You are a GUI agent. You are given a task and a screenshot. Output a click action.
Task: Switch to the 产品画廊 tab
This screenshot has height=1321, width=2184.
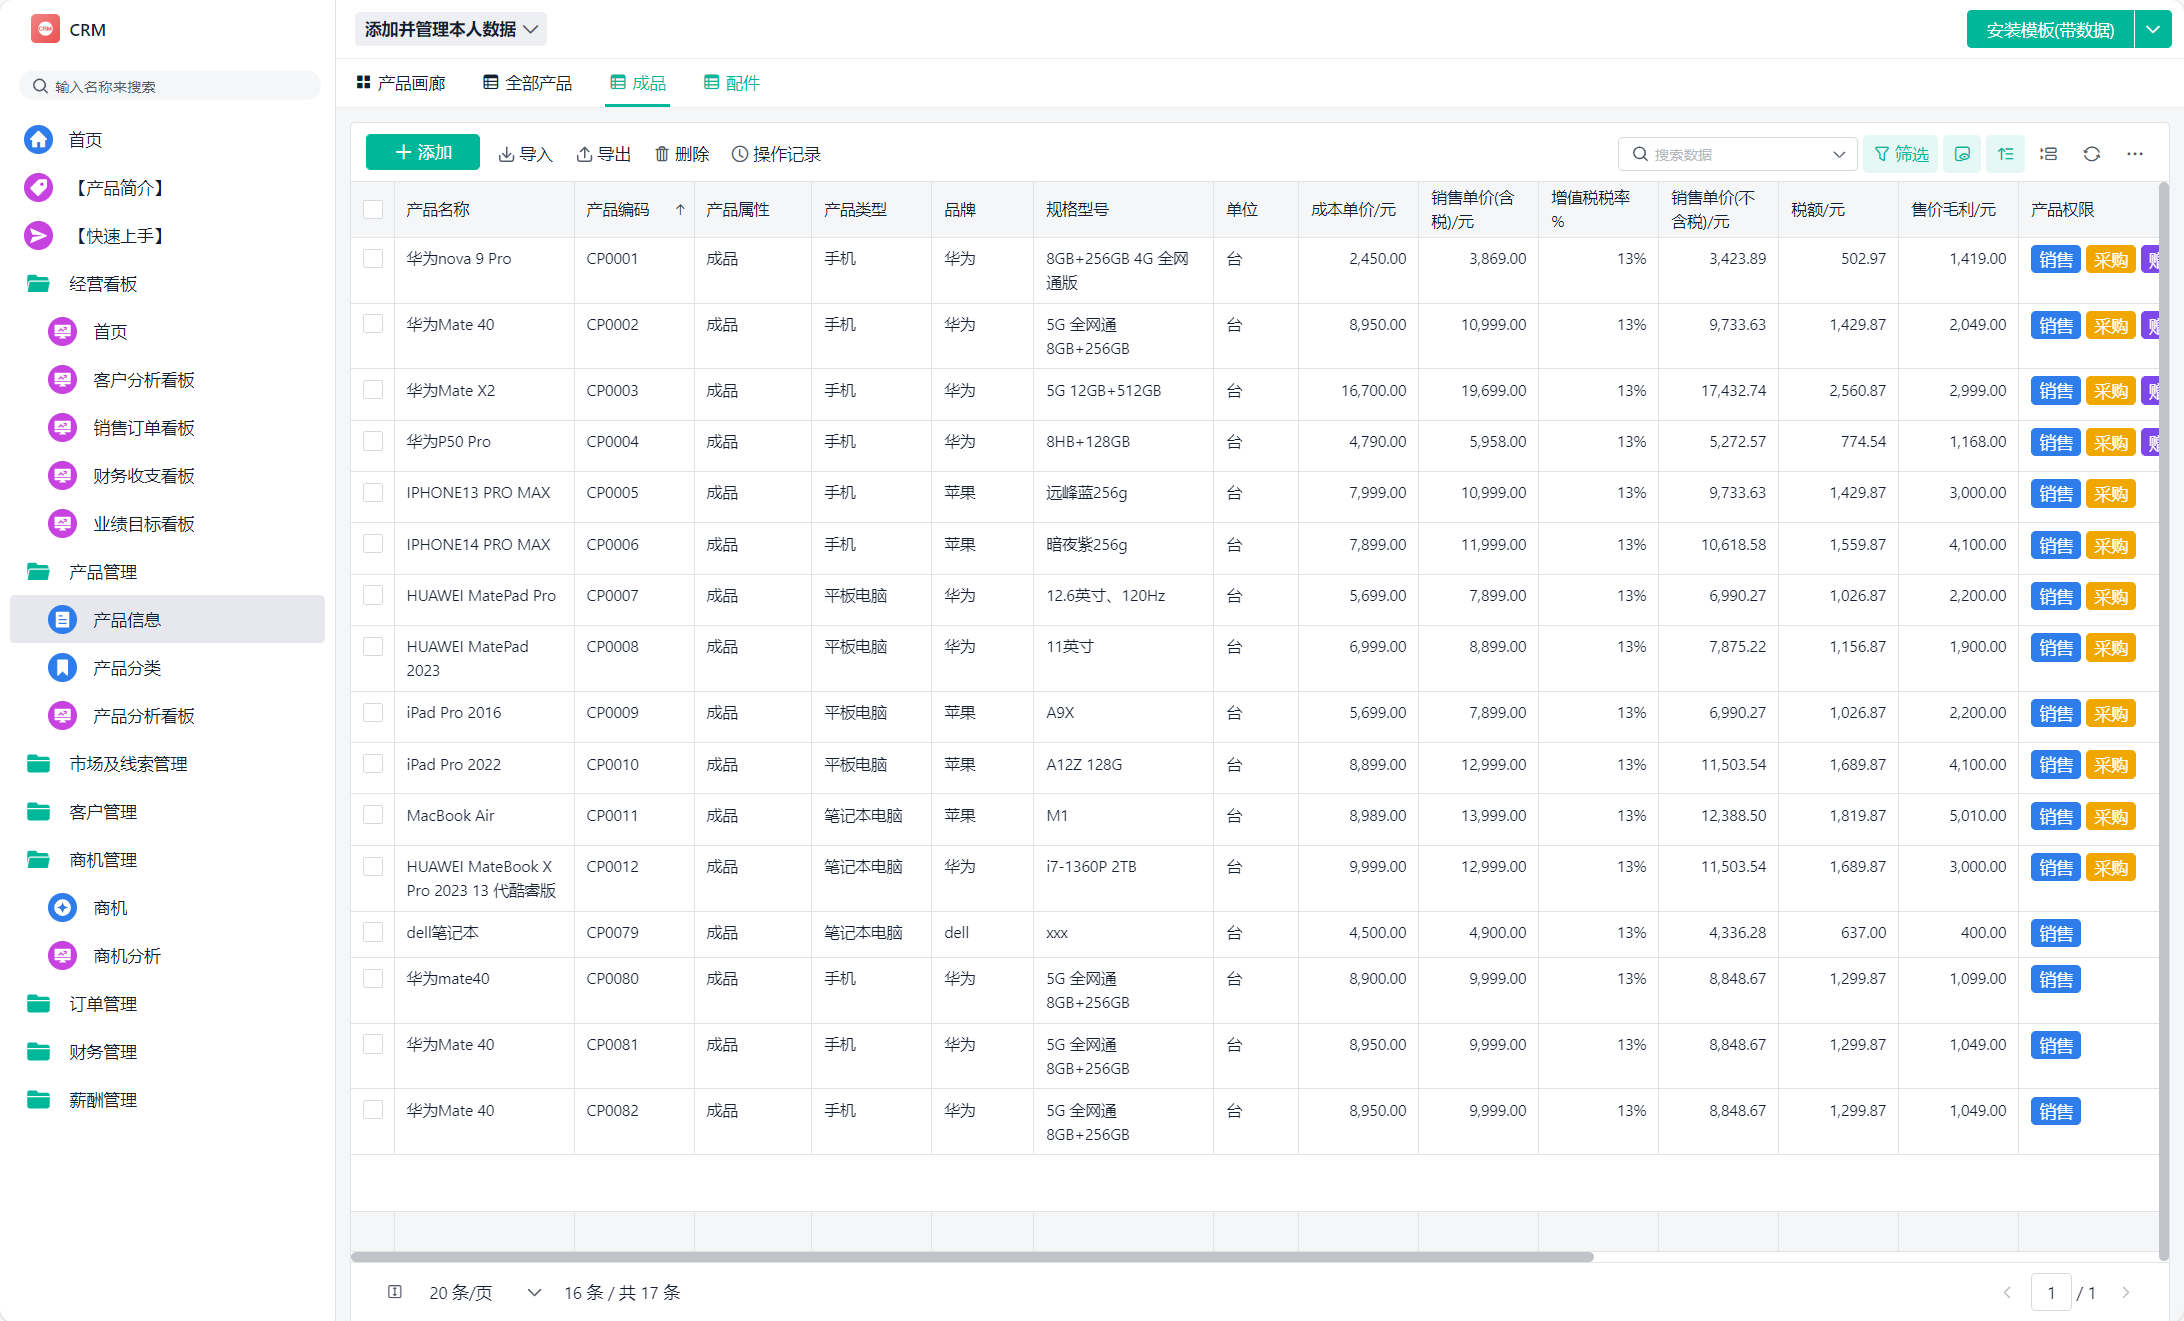pyautogui.click(x=401, y=83)
